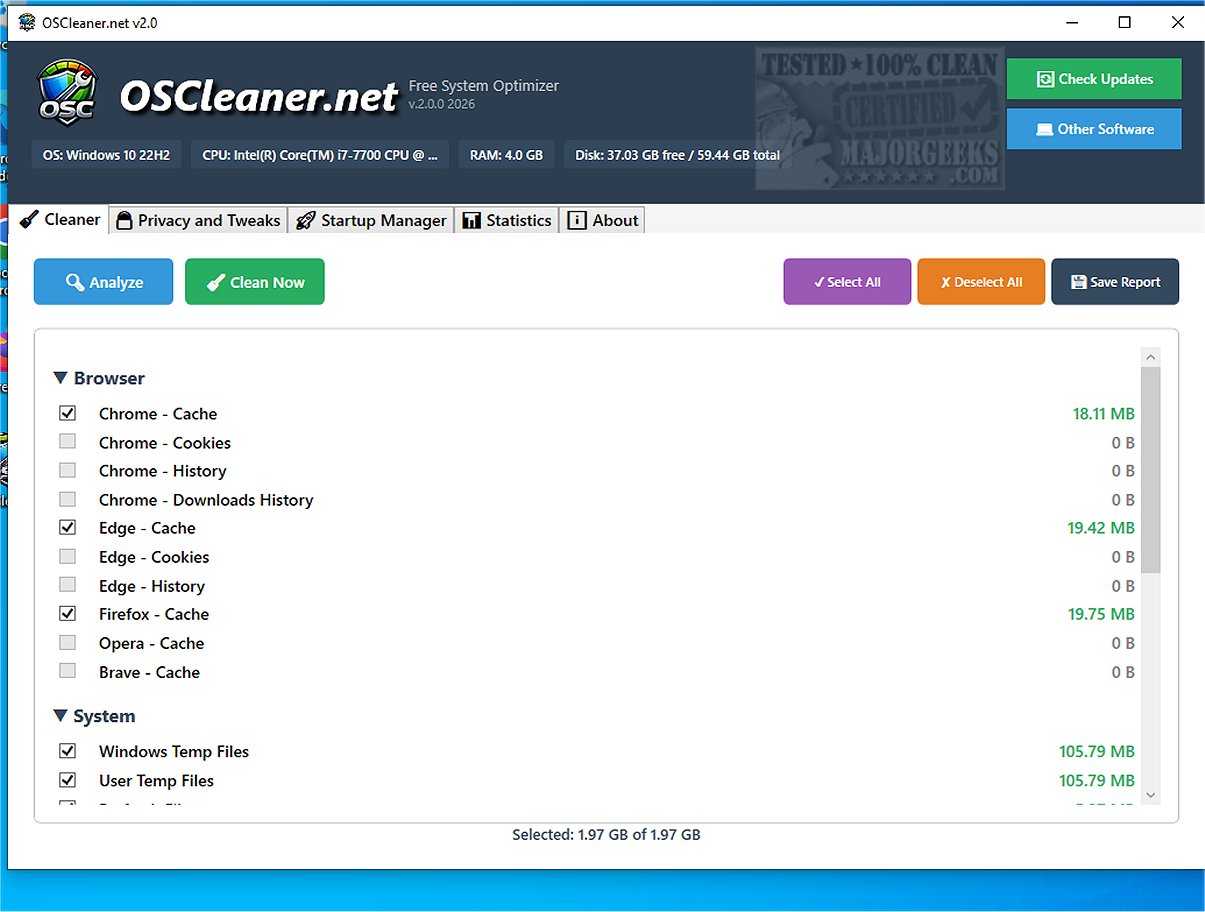Open the Statistics tab
The image size is (1205, 912).
click(507, 221)
